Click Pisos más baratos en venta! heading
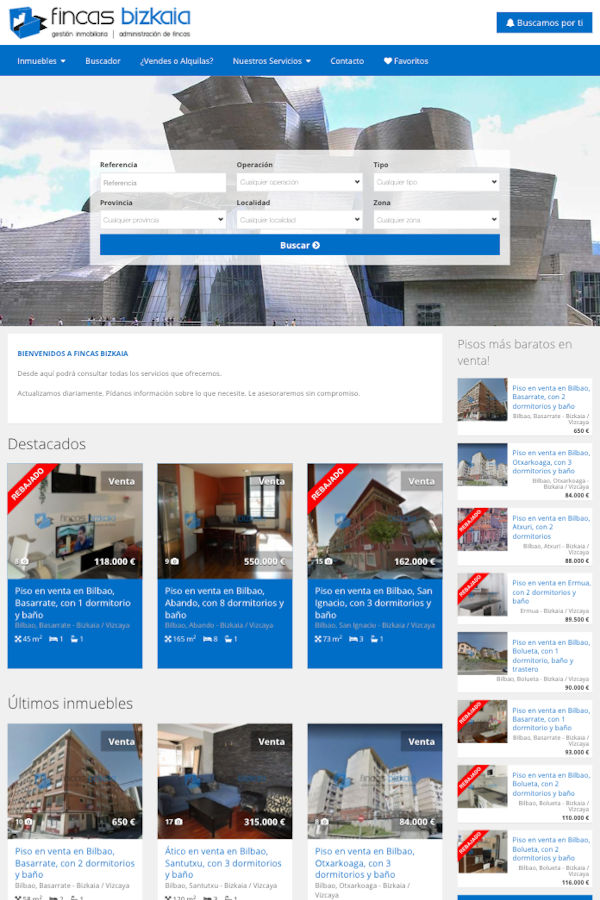The image size is (600, 900). pos(515,352)
